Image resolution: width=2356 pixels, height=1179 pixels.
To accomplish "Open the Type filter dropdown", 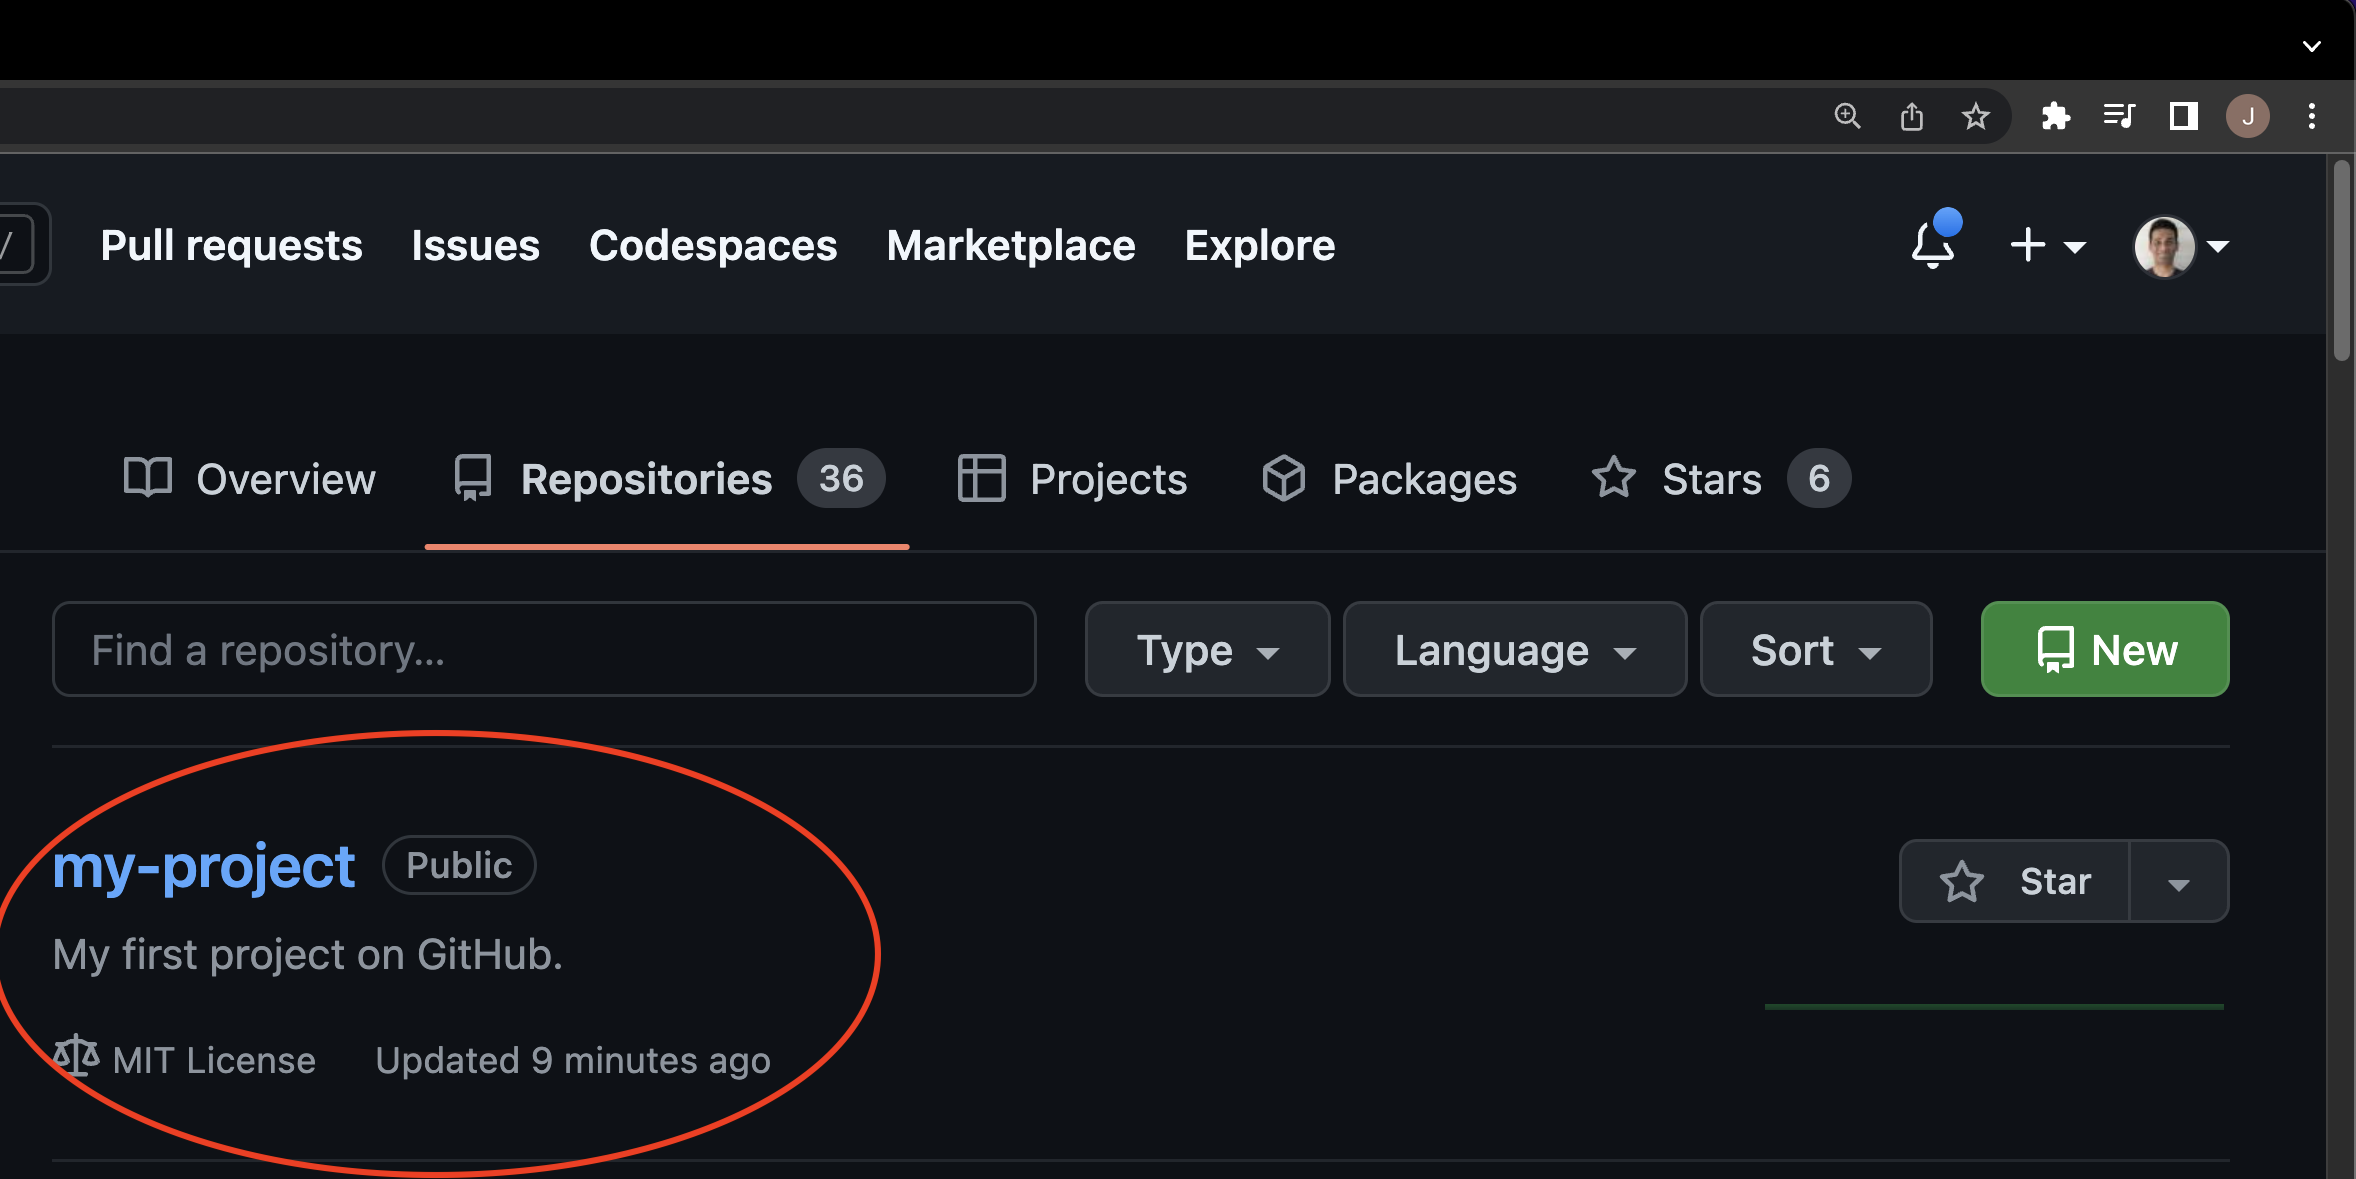I will point(1207,649).
